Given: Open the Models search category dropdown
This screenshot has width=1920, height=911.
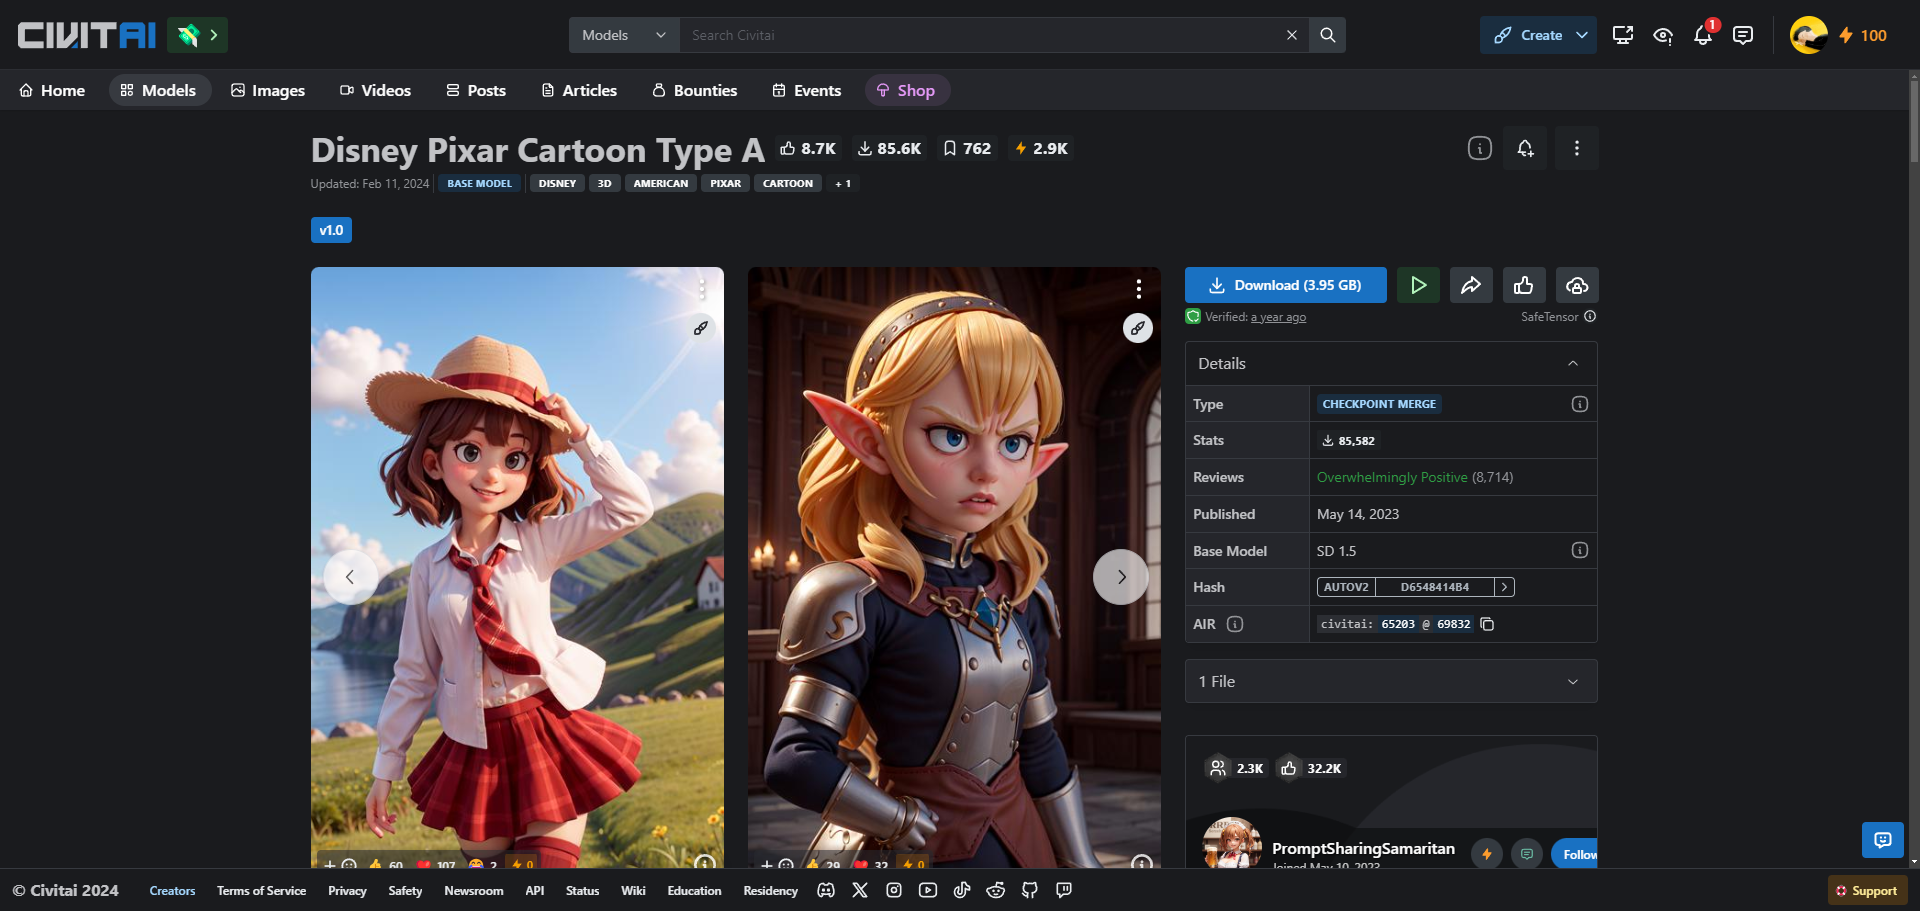Looking at the screenshot, I should (x=624, y=35).
